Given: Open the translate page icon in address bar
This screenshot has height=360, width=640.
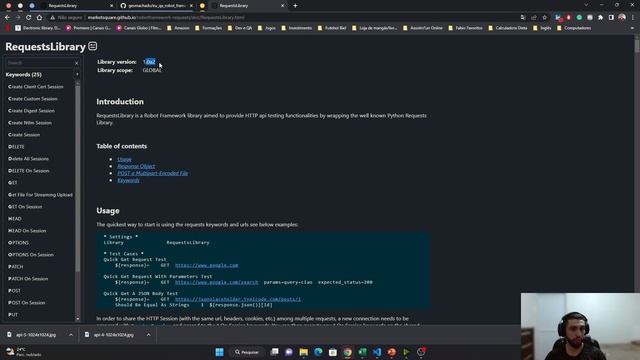Looking at the screenshot, I should click(x=523, y=18).
